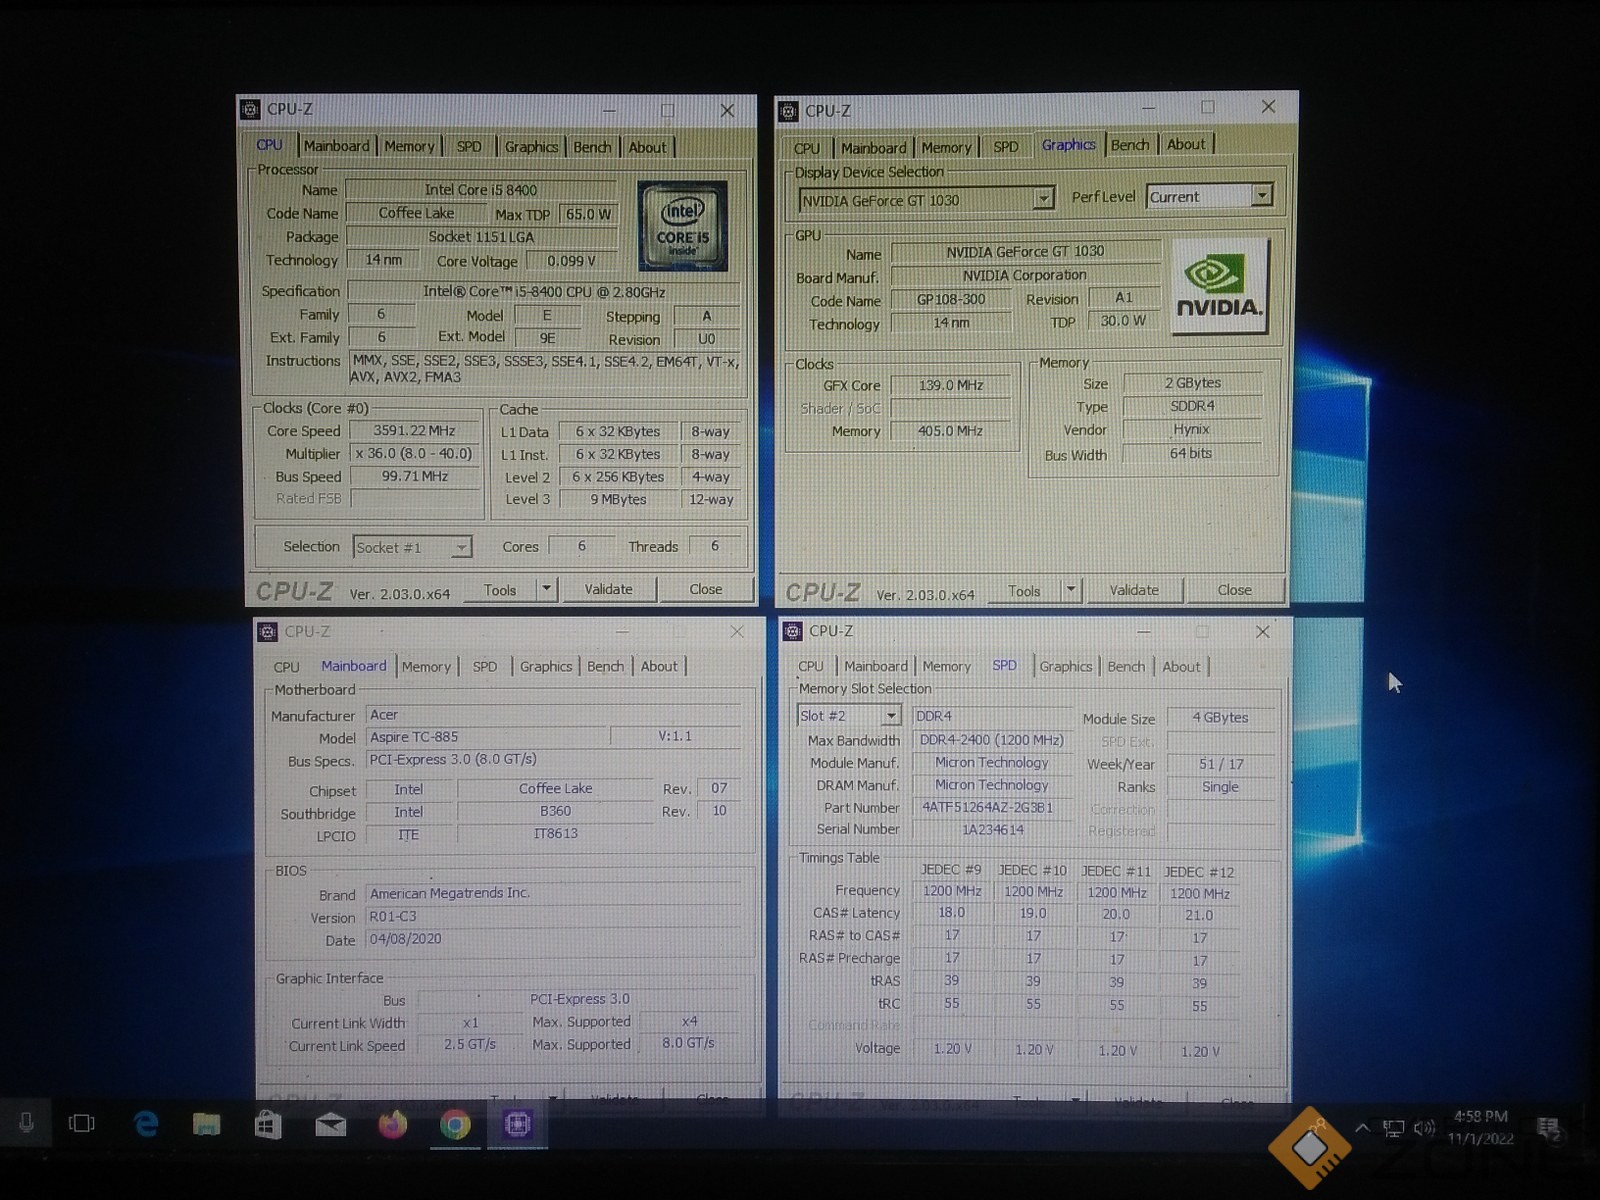Select Graphics tab in the Mainboard window
This screenshot has height=1200, width=1600.
coord(546,666)
